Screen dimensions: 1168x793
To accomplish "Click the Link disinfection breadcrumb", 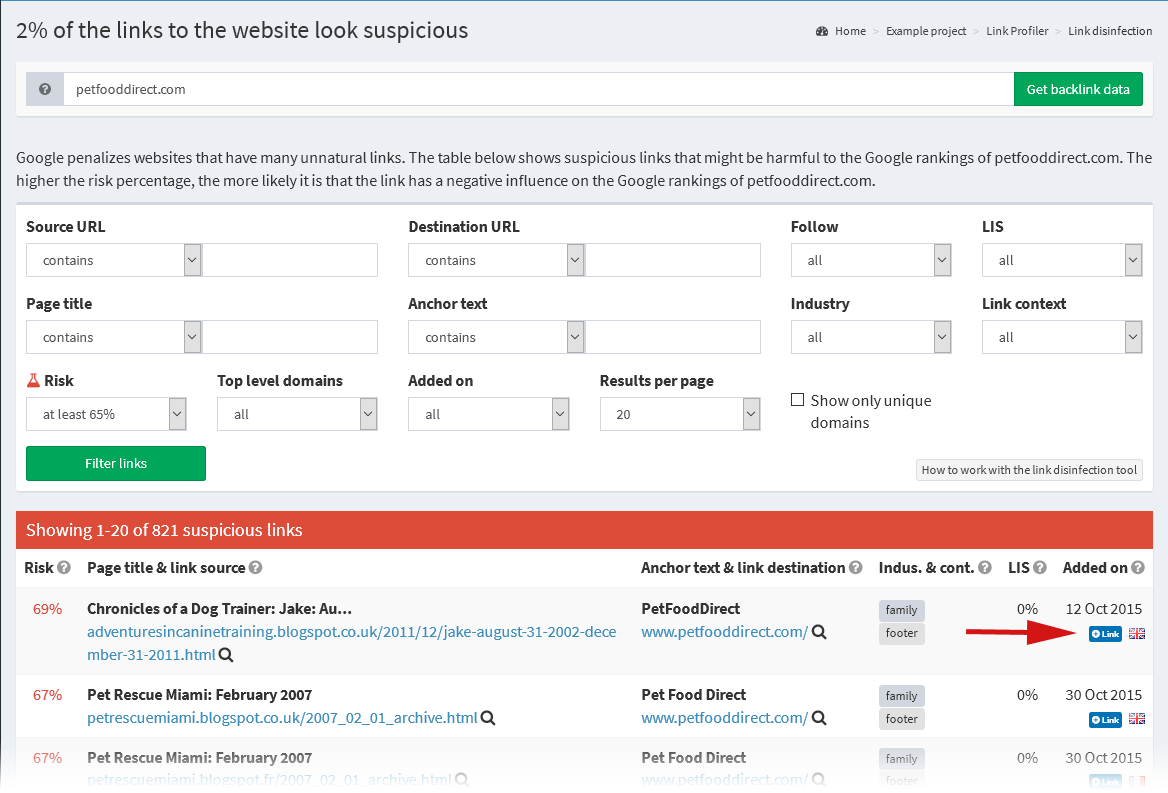I will click(1110, 31).
